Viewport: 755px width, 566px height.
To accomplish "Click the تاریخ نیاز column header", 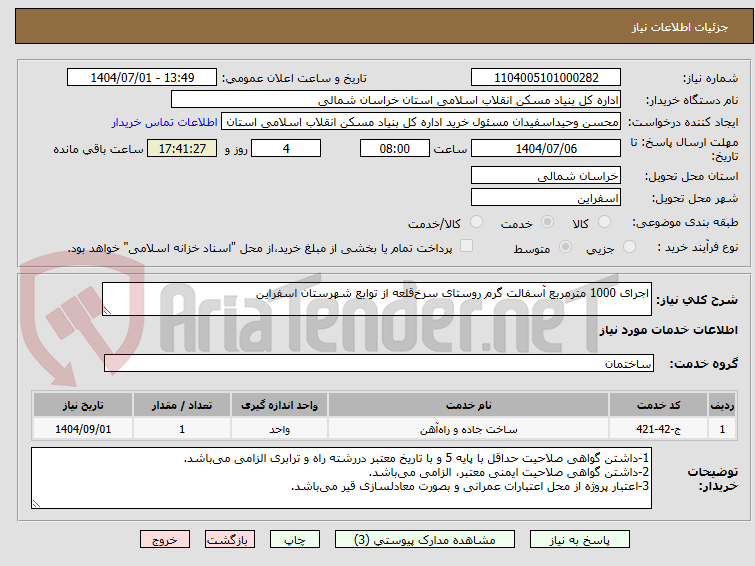I will point(83,405).
